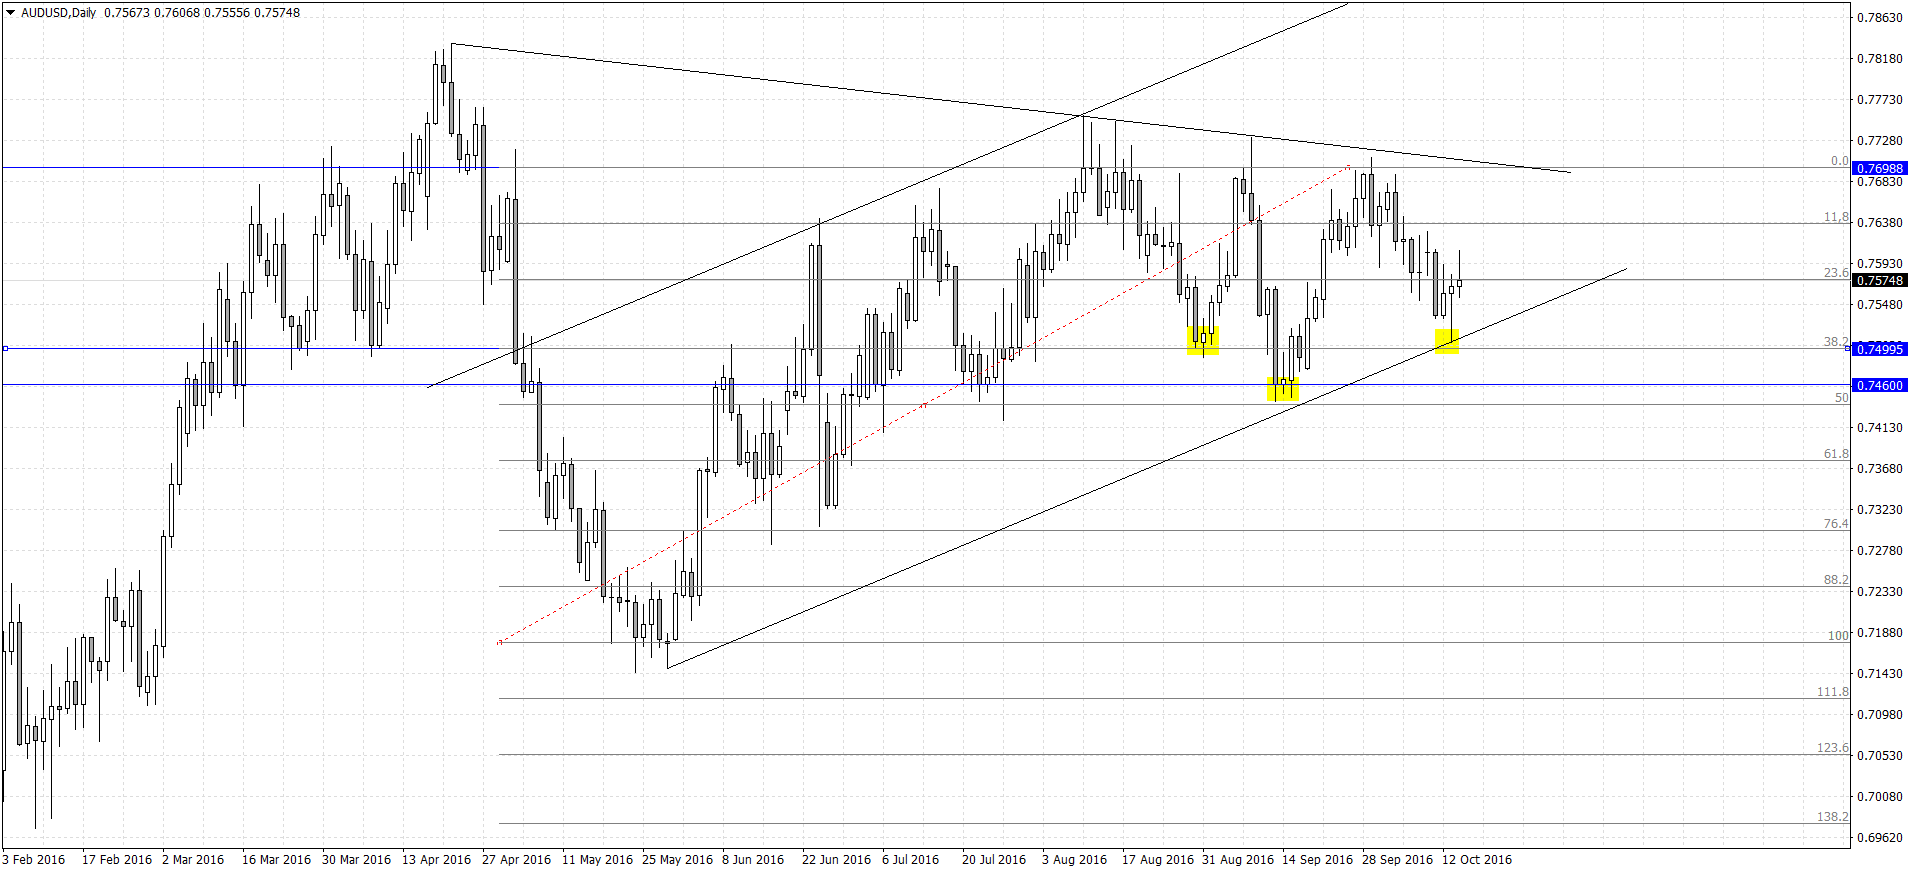
Task: Click the 13 Apr 2016 date label
Action: (x=437, y=860)
